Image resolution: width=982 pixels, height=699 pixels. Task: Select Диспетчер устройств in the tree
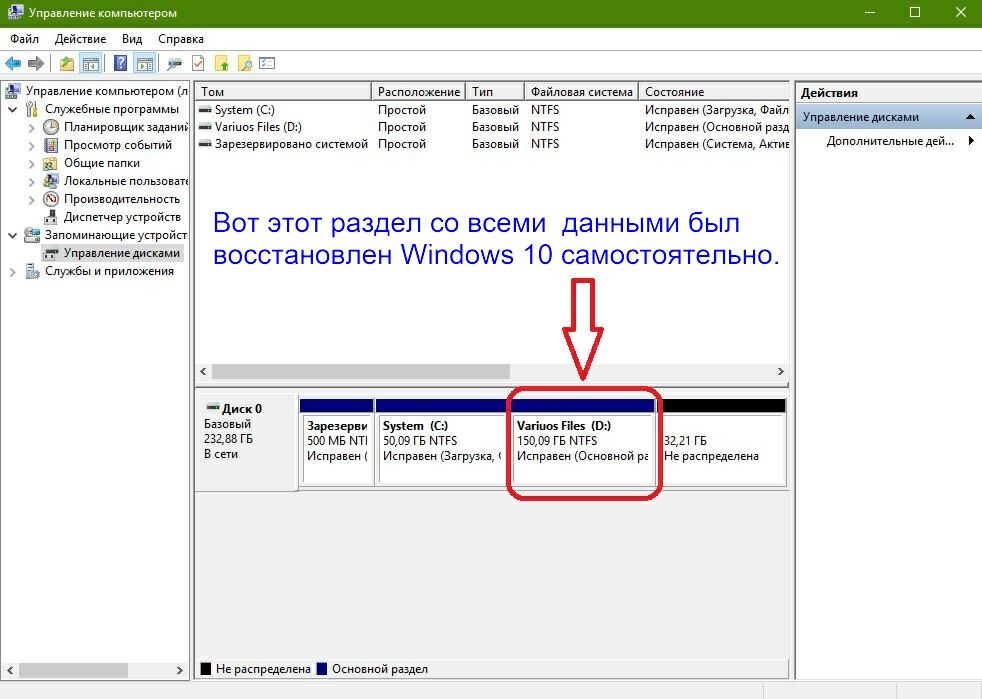point(121,217)
